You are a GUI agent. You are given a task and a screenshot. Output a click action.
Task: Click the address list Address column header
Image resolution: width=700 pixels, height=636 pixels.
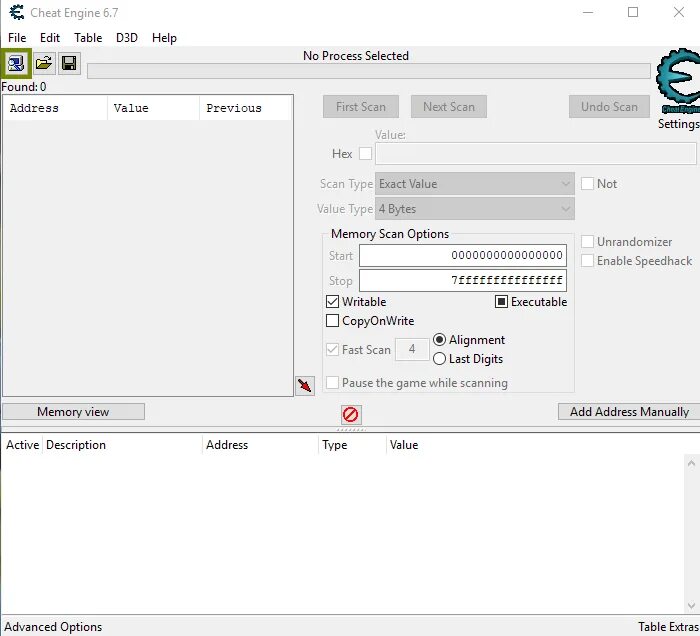pos(260,445)
